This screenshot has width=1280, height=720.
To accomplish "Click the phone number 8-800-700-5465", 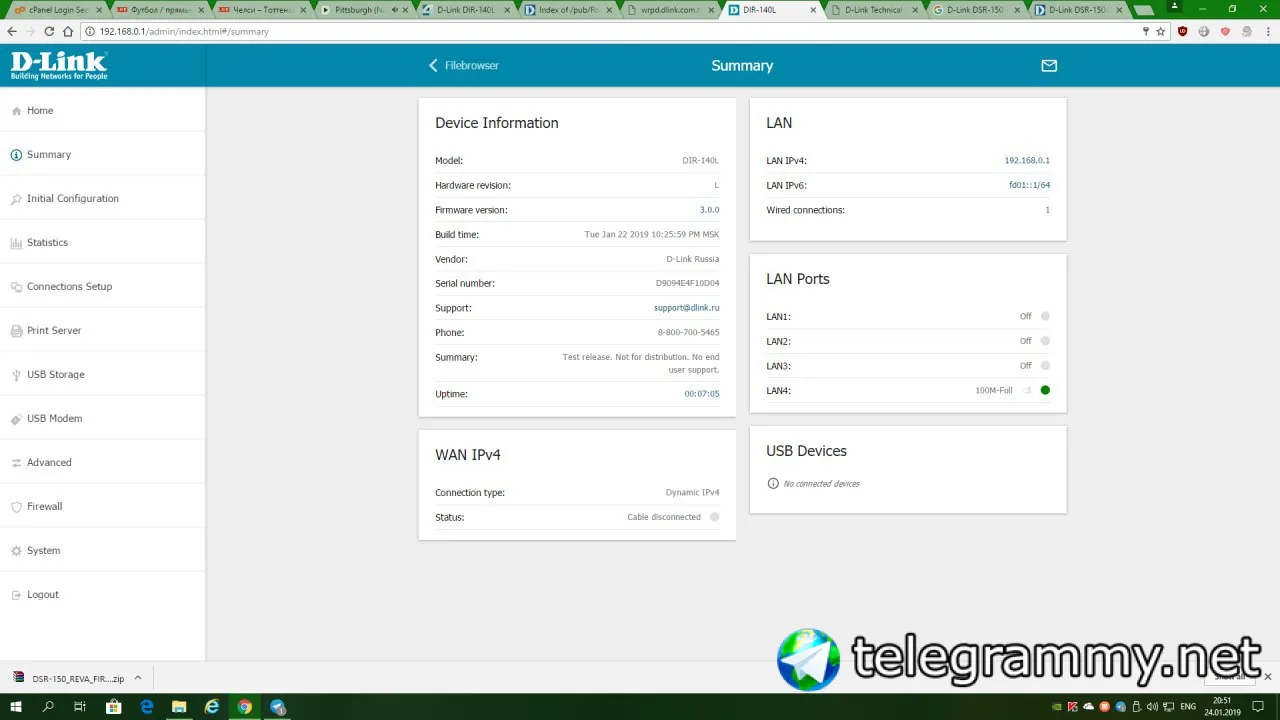I will click(688, 333).
